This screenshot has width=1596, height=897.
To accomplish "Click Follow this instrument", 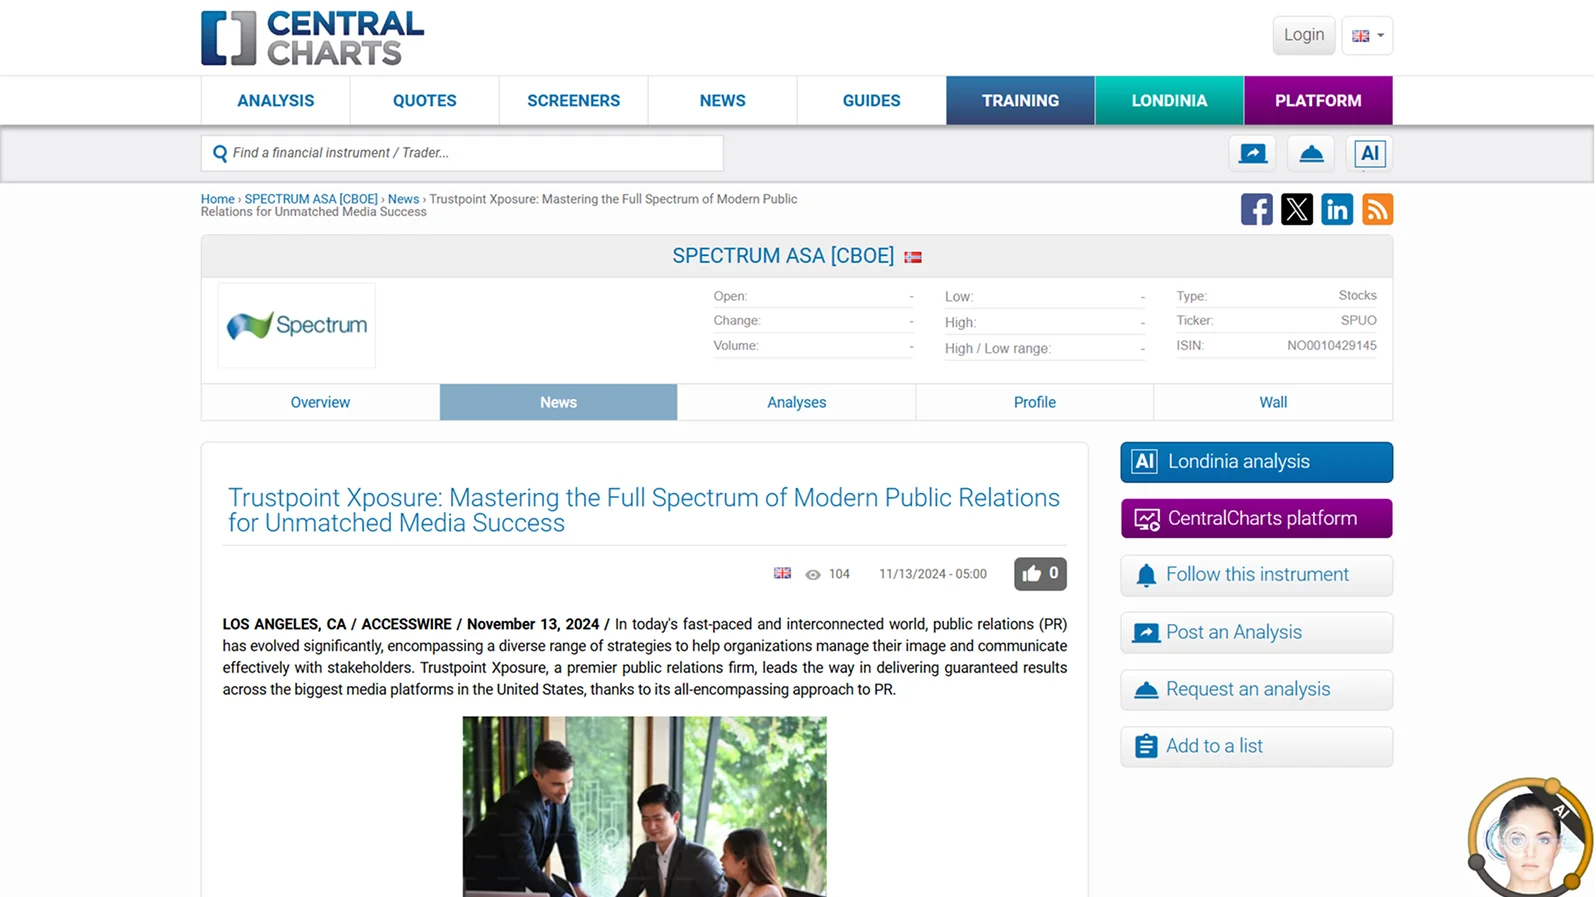I will (x=1257, y=575).
